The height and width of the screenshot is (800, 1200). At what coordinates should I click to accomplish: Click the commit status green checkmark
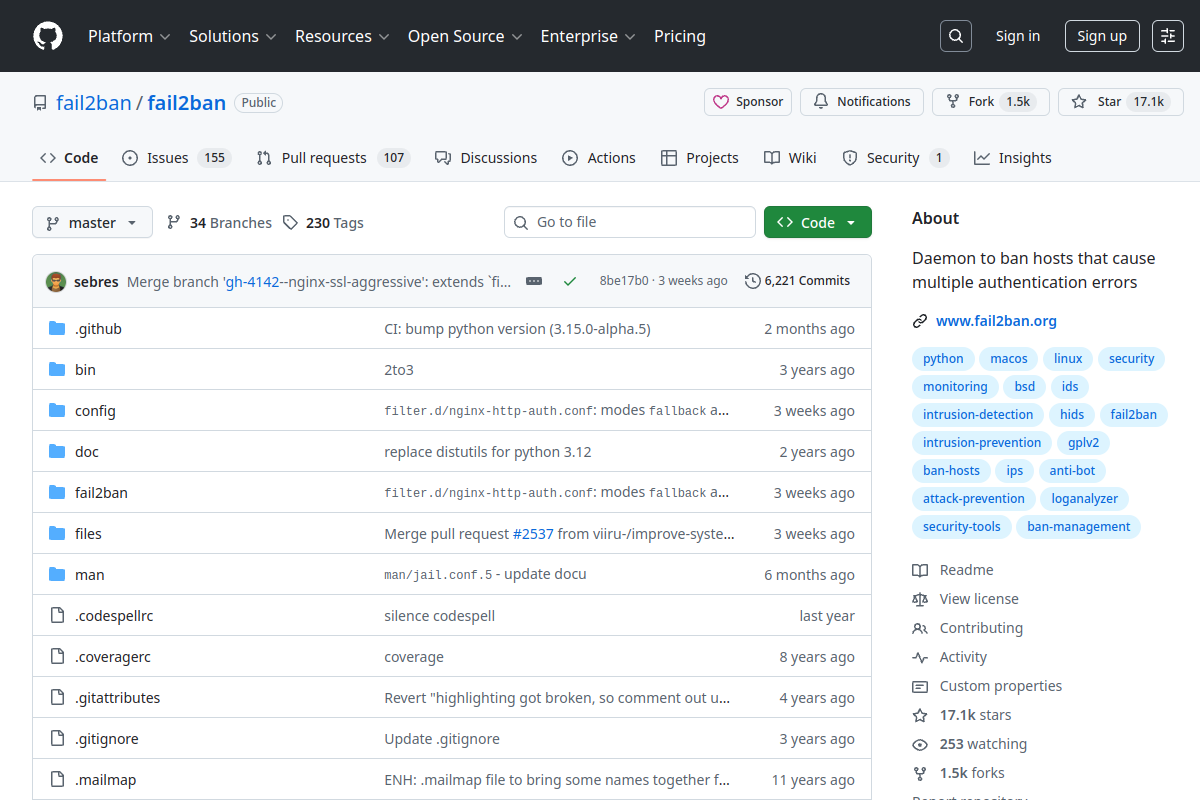(x=570, y=281)
